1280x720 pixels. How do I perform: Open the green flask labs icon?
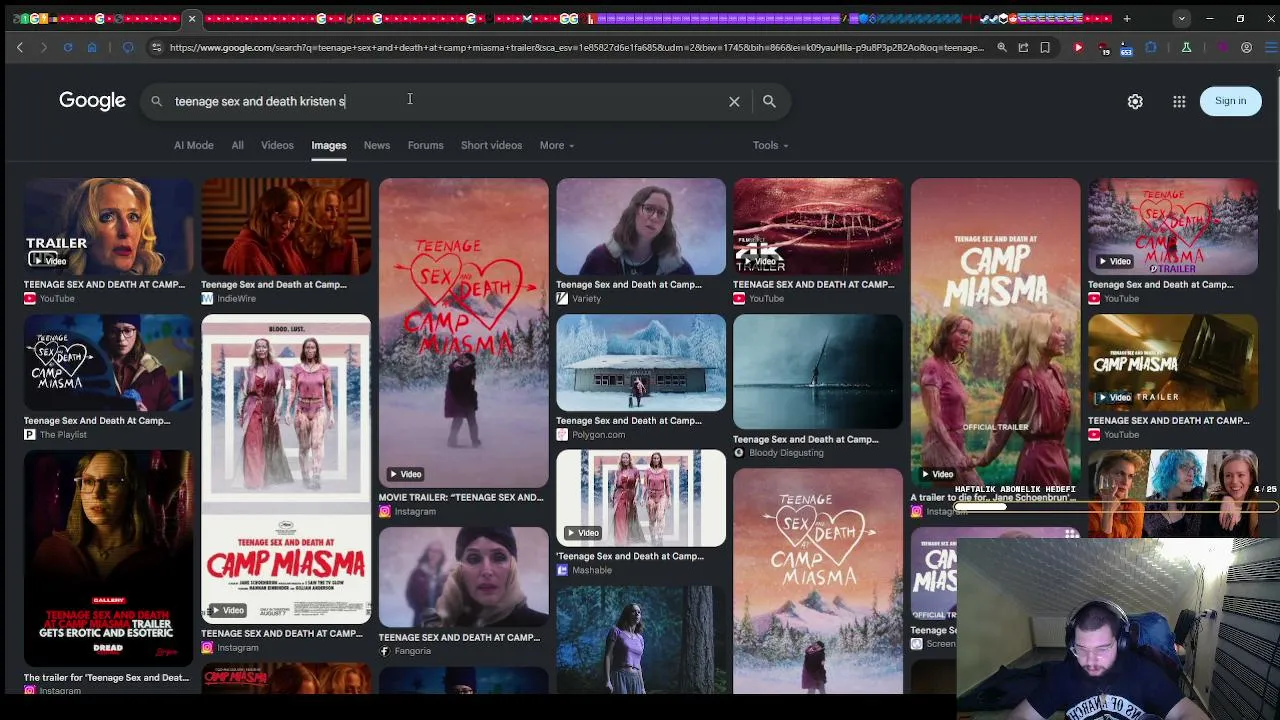(x=1186, y=47)
